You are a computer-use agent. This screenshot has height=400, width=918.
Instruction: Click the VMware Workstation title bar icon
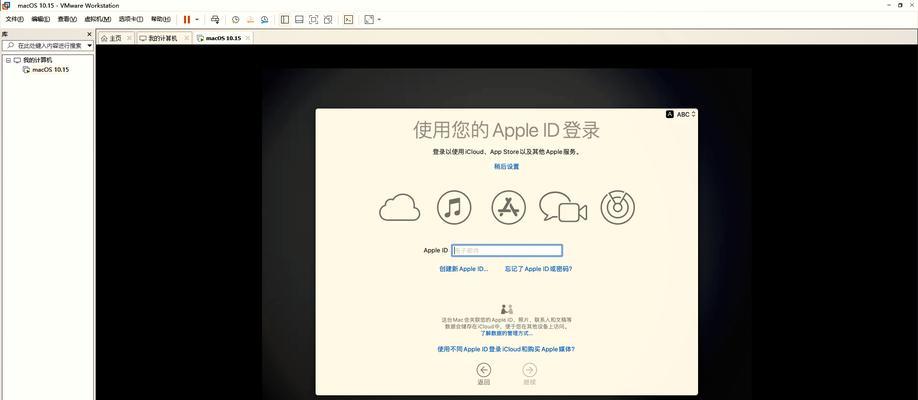[x=6, y=5]
